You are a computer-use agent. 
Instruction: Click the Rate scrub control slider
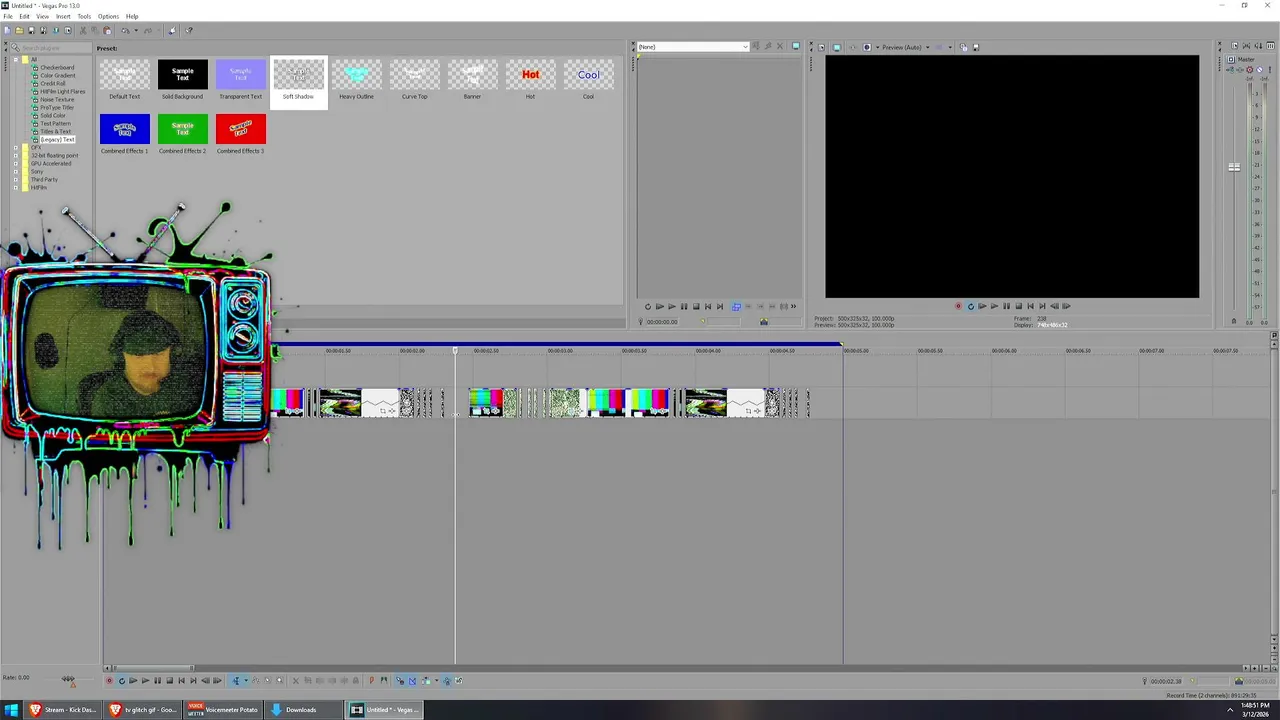pyautogui.click(x=68, y=680)
